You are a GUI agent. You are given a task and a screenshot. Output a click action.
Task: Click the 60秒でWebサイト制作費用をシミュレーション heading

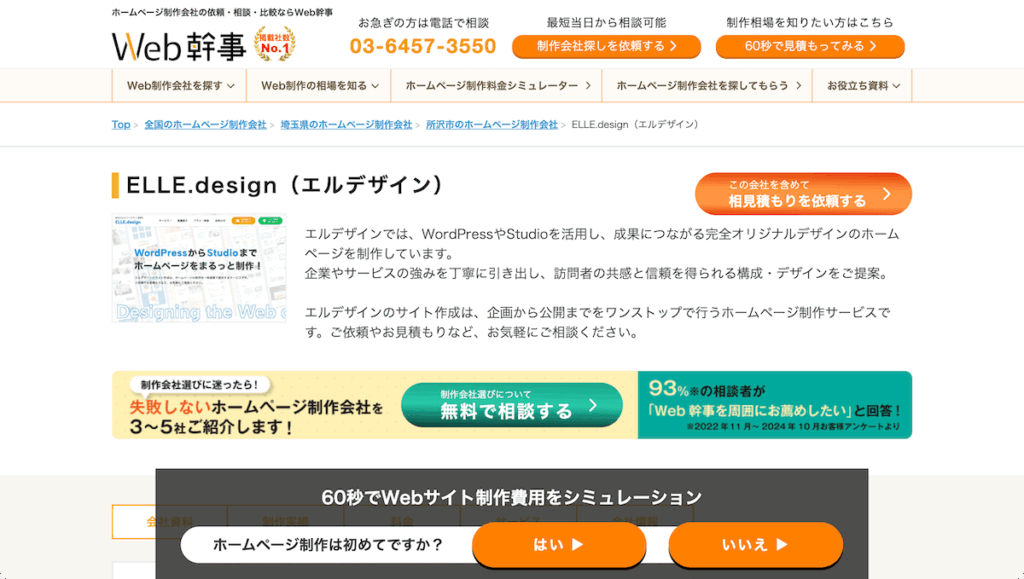pos(511,497)
